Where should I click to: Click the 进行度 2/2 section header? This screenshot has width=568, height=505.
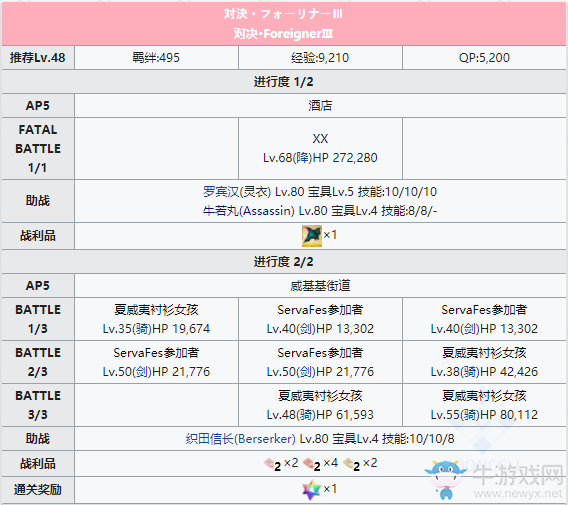(284, 262)
